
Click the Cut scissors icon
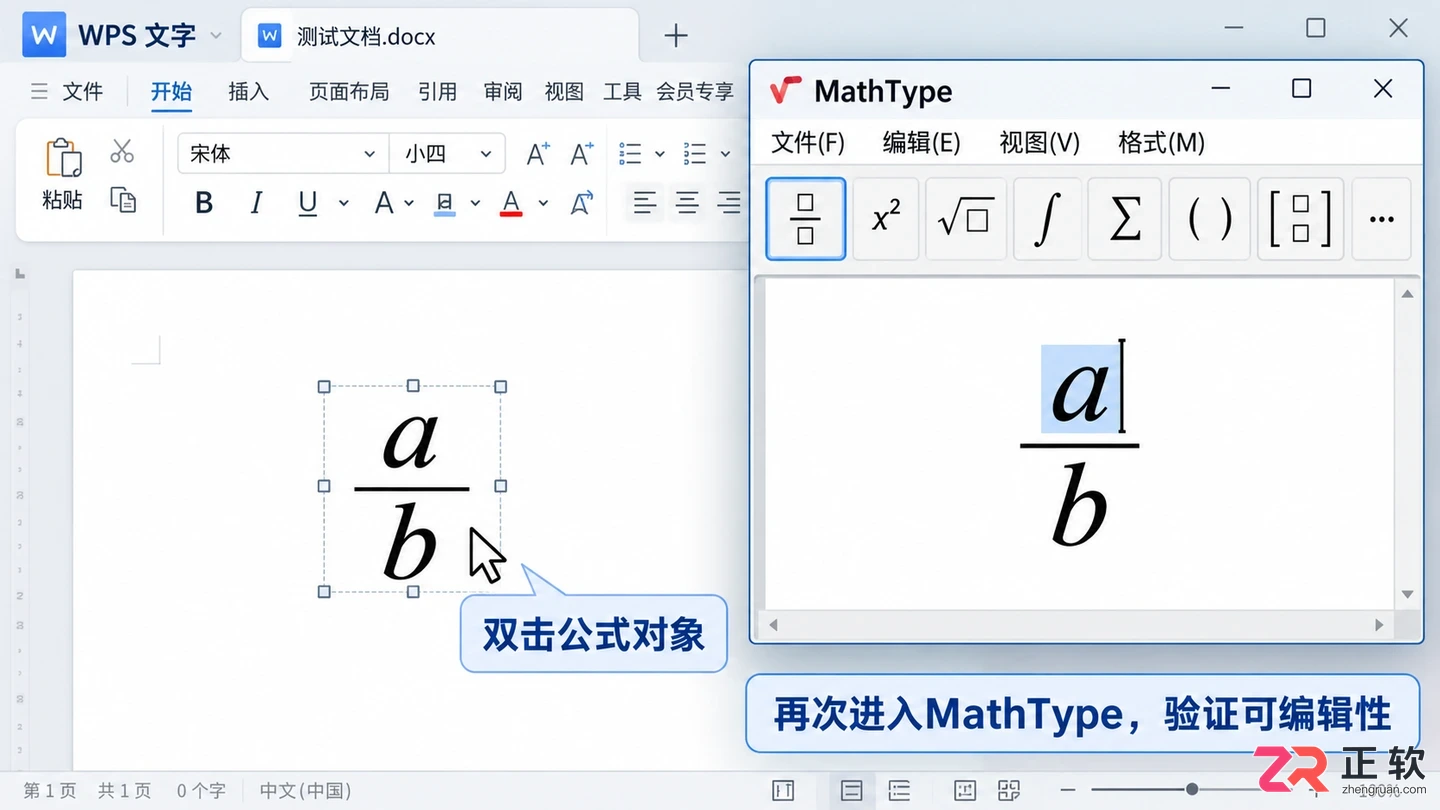122,151
